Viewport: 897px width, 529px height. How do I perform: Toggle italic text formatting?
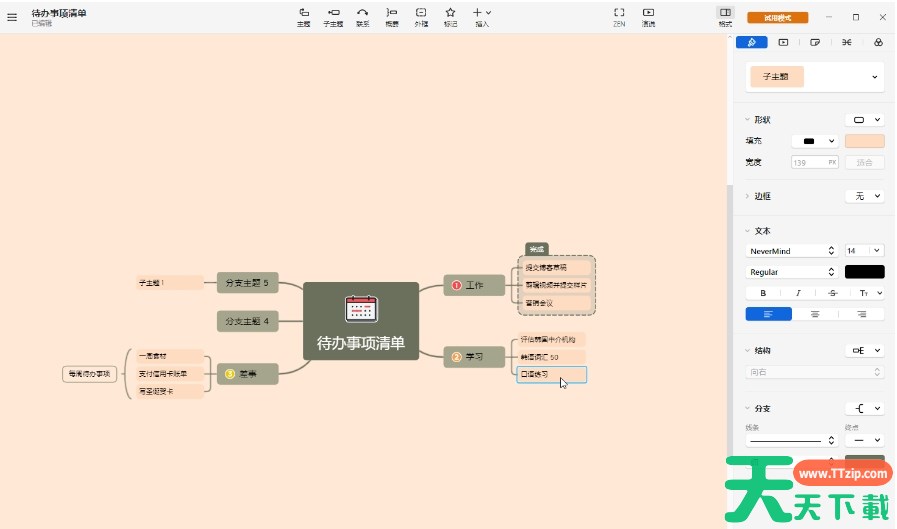point(797,293)
